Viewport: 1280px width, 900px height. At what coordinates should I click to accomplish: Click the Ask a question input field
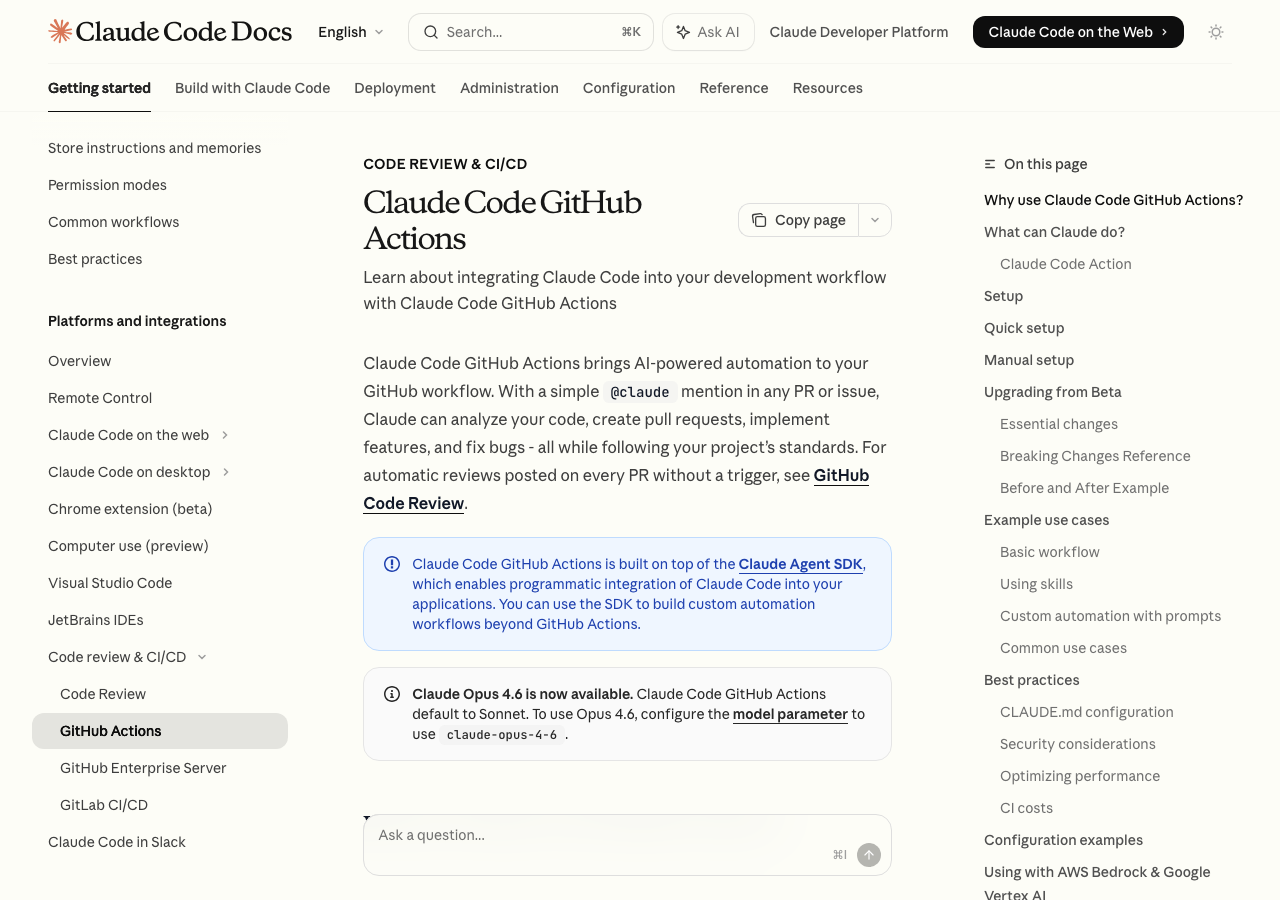click(x=600, y=835)
